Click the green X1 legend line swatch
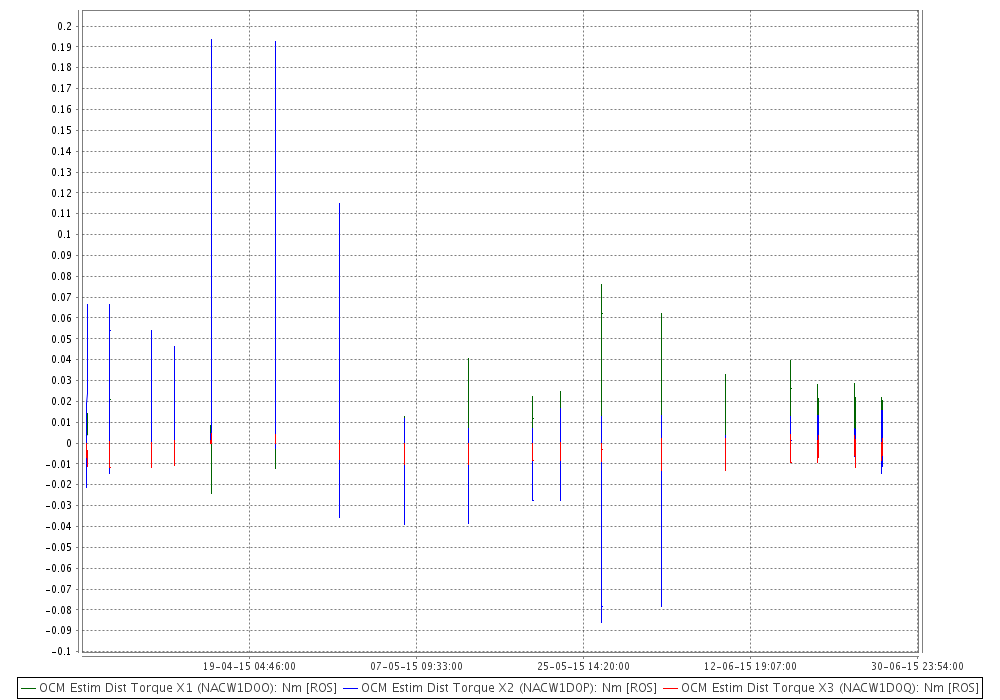Viewport: 1000px width, 700px height. tap(28, 689)
